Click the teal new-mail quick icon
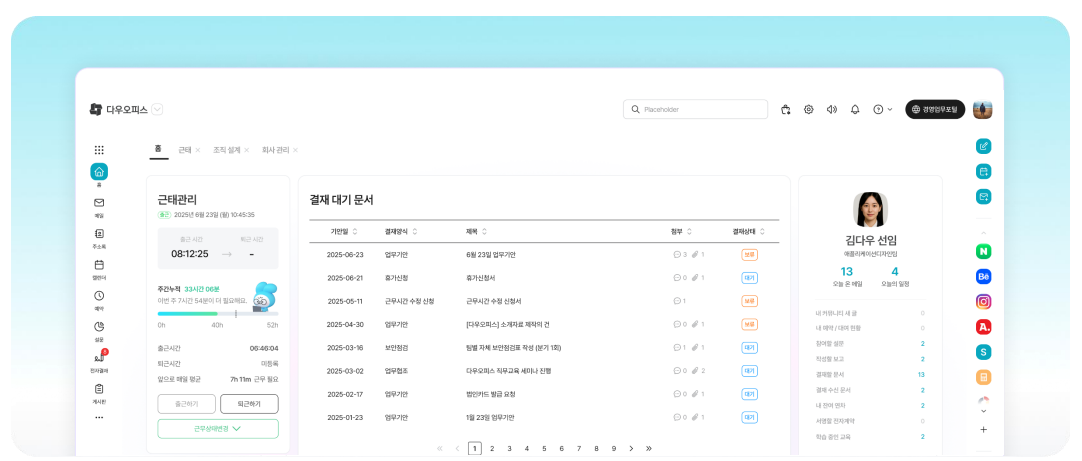 [x=983, y=197]
